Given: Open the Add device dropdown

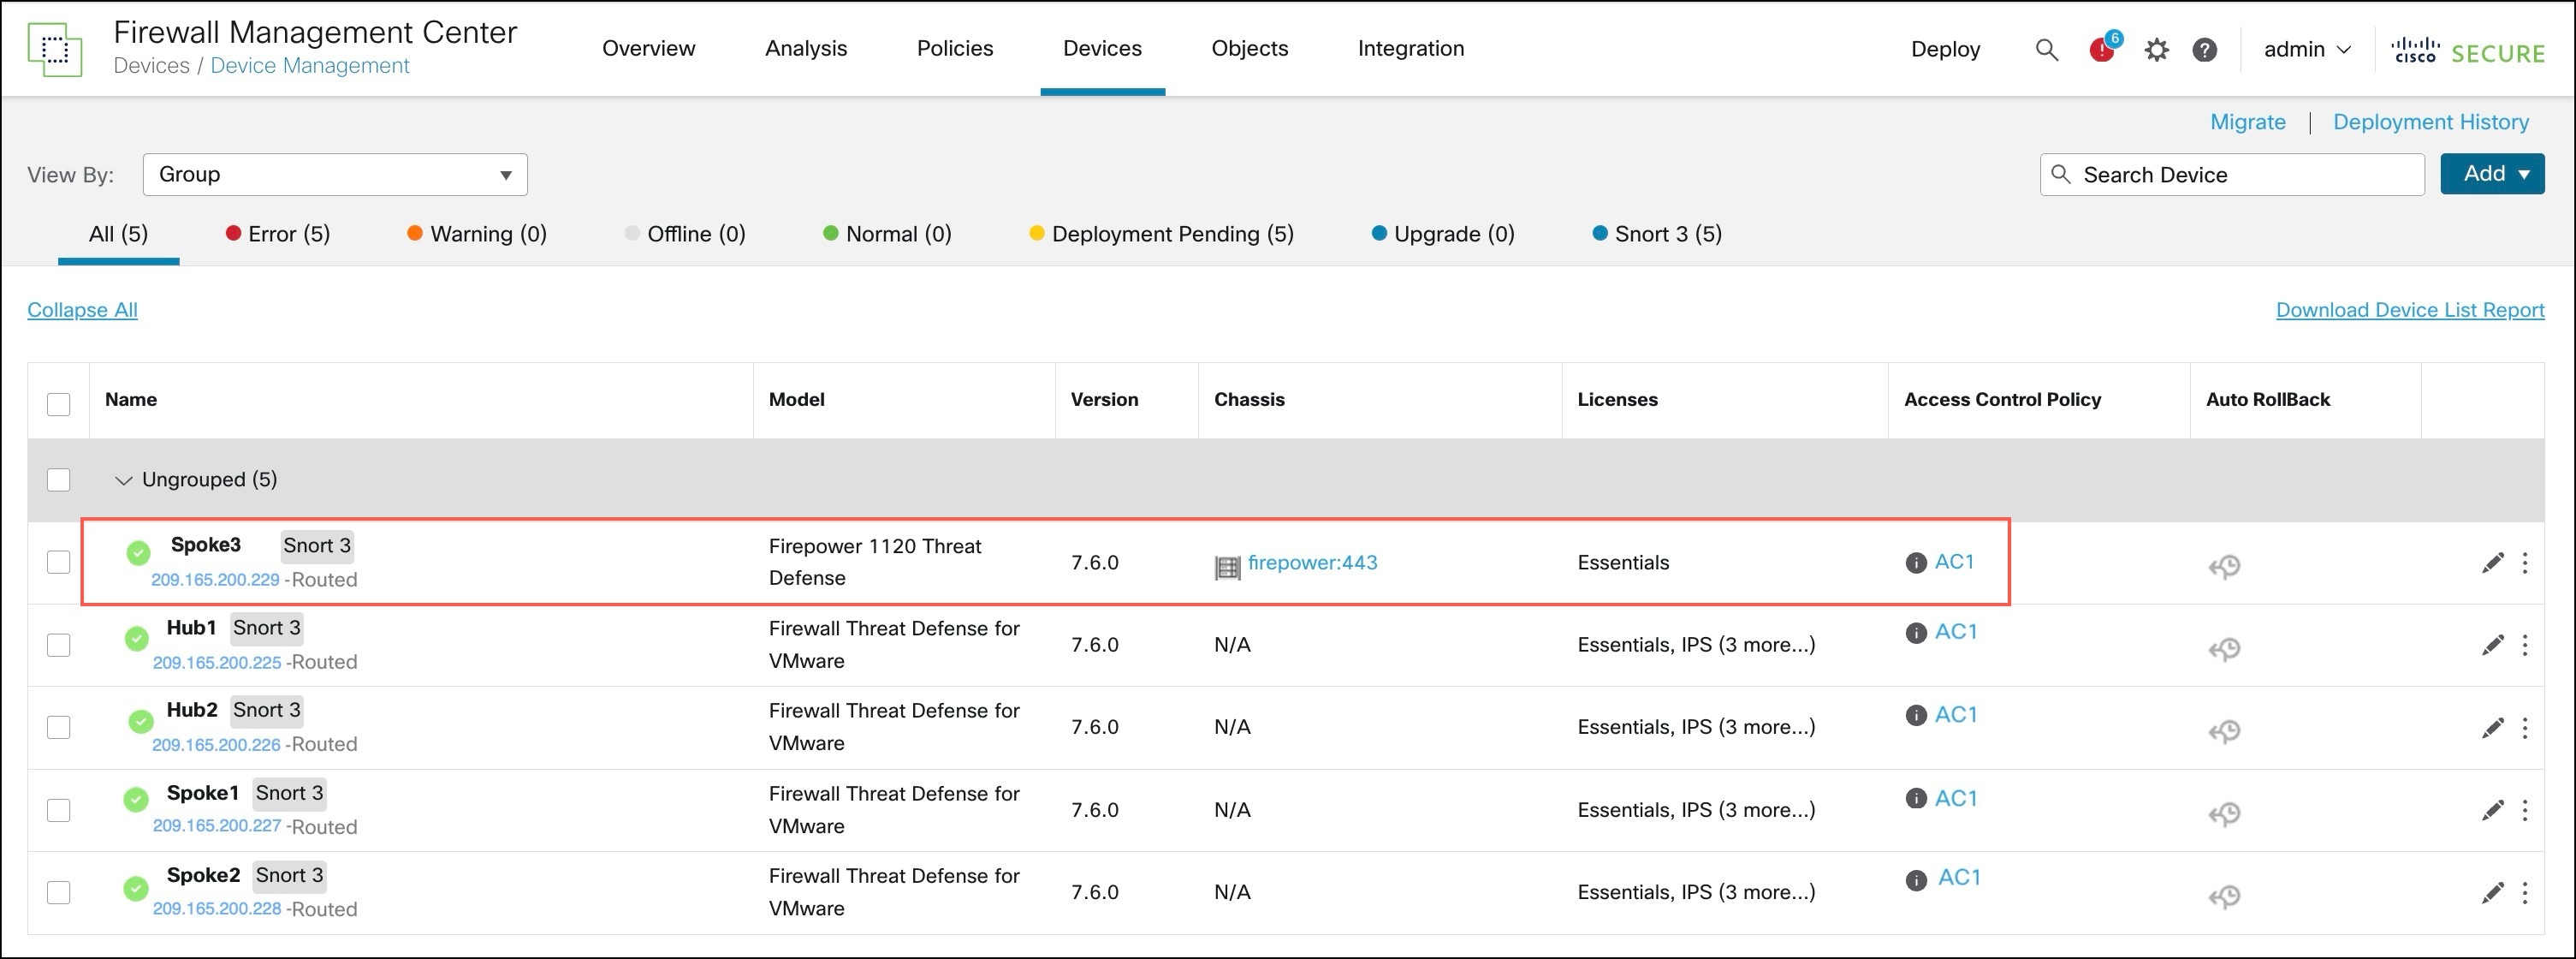Looking at the screenshot, I should coord(2491,173).
